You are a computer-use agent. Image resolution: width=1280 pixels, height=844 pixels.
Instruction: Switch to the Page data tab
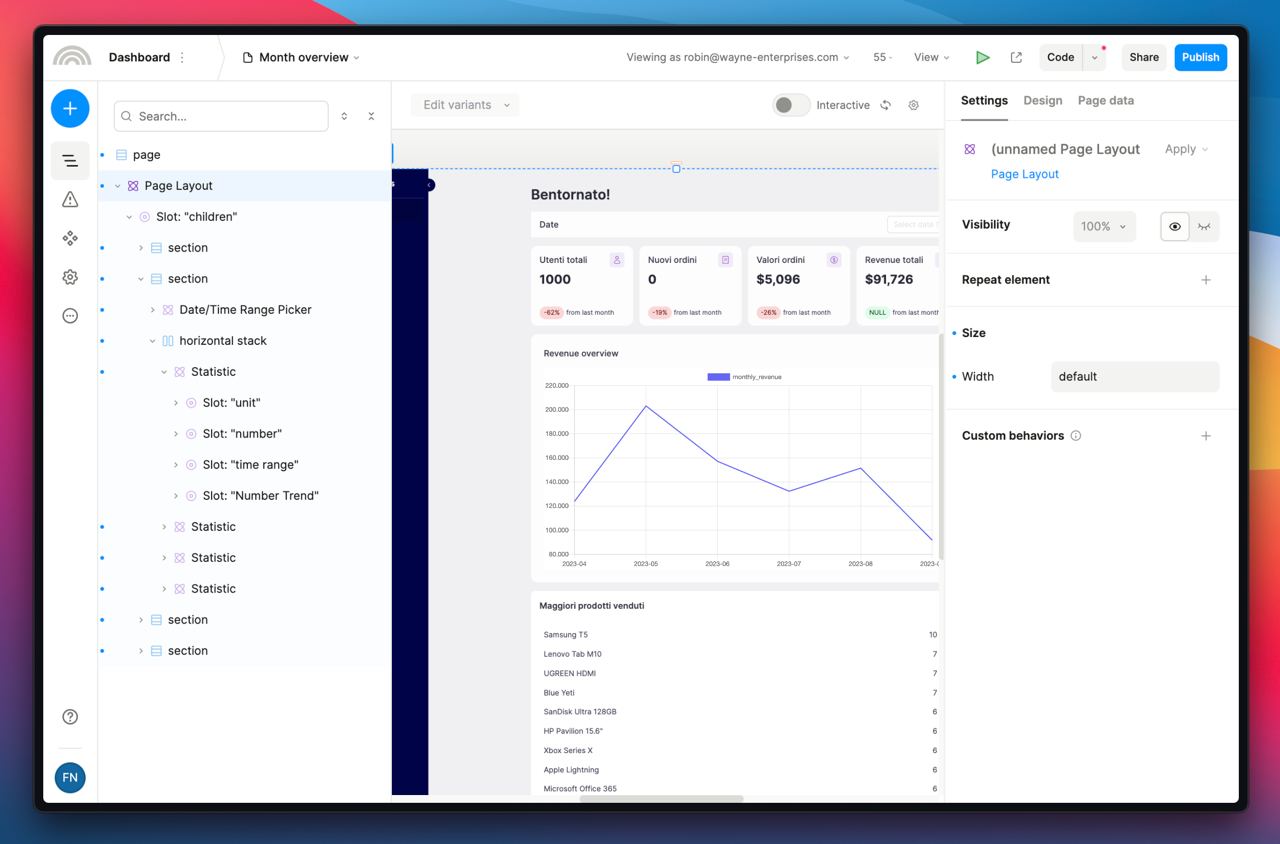tap(1106, 101)
